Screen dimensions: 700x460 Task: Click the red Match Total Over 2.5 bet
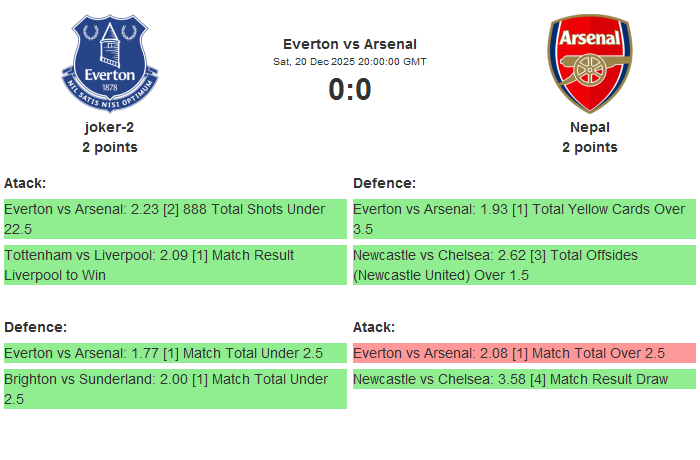524,353
